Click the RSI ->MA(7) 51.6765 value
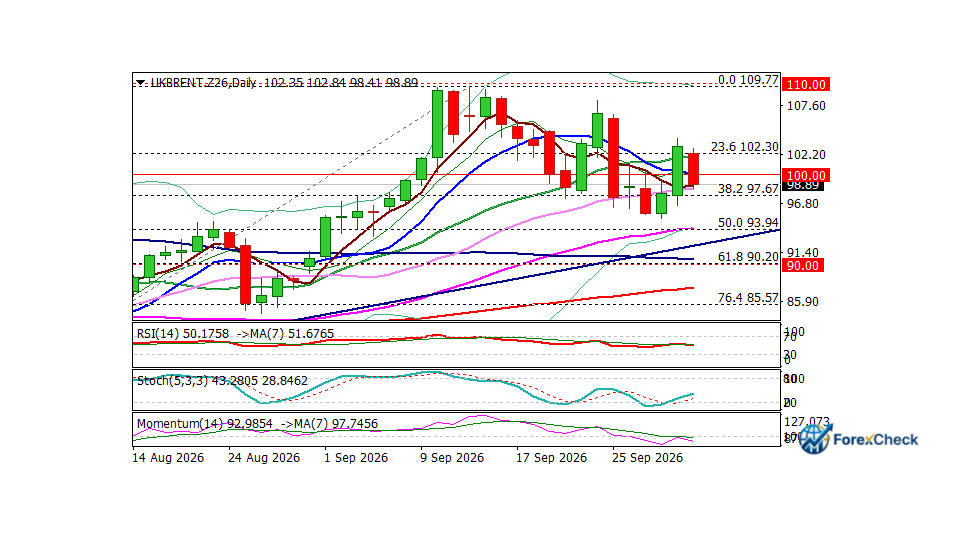The image size is (960, 540). pyautogui.click(x=285, y=334)
